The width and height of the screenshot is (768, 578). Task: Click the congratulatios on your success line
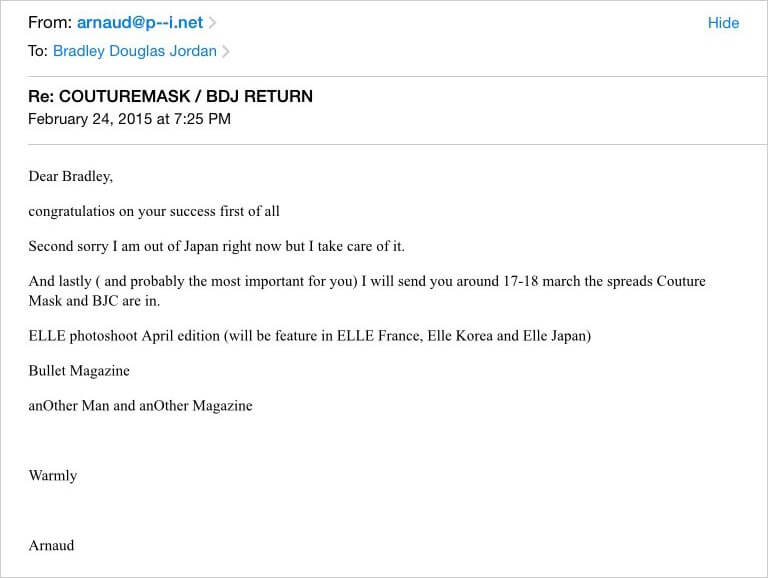154,211
